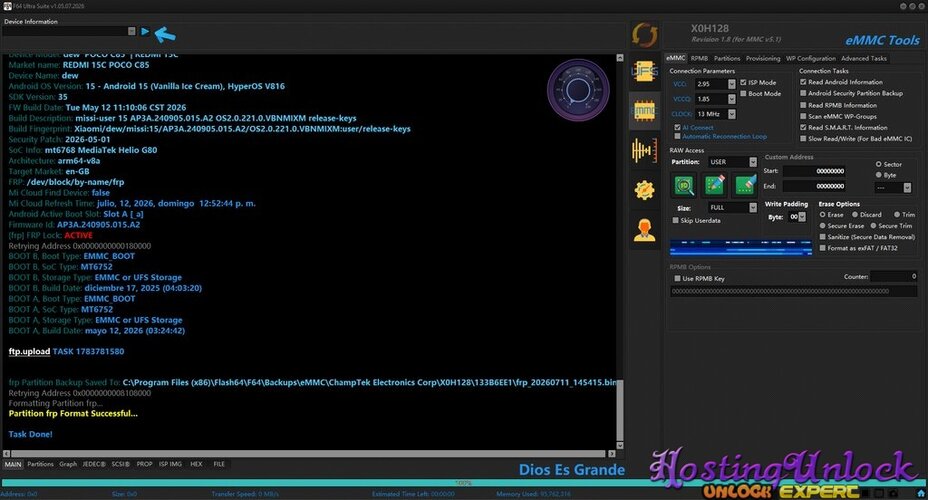Screen dimensions: 928x500
Task: Select the Byte radio button
Action: click(x=879, y=175)
